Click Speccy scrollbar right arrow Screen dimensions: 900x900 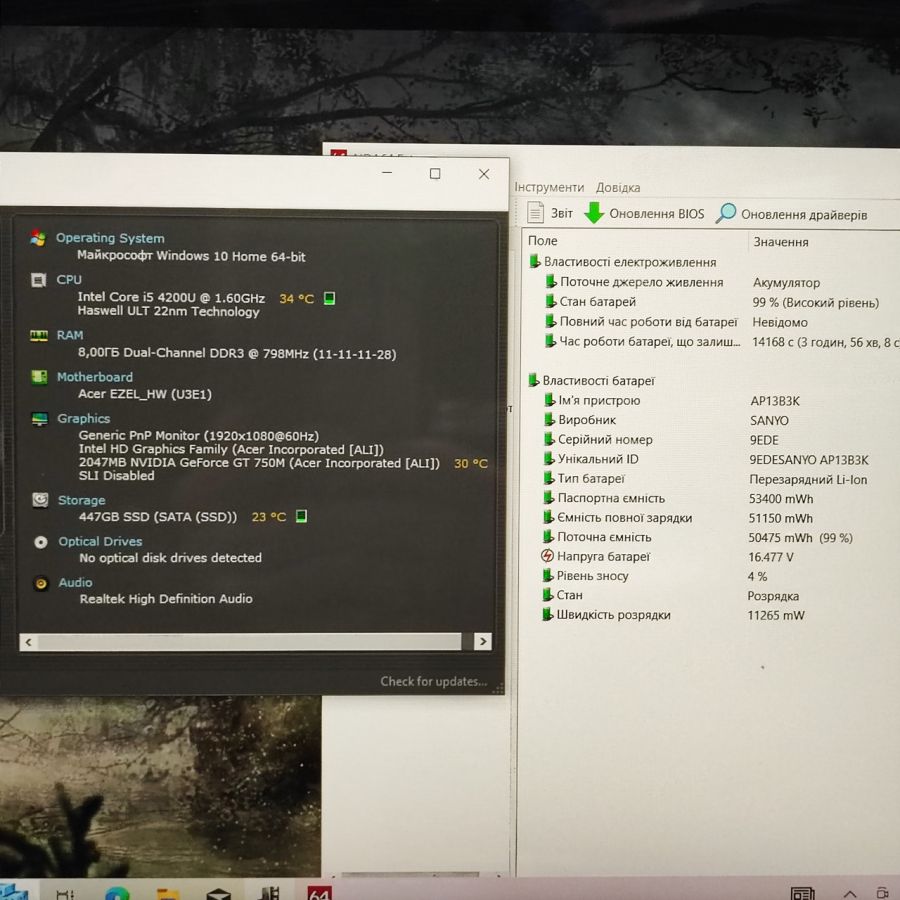pyautogui.click(x=483, y=641)
